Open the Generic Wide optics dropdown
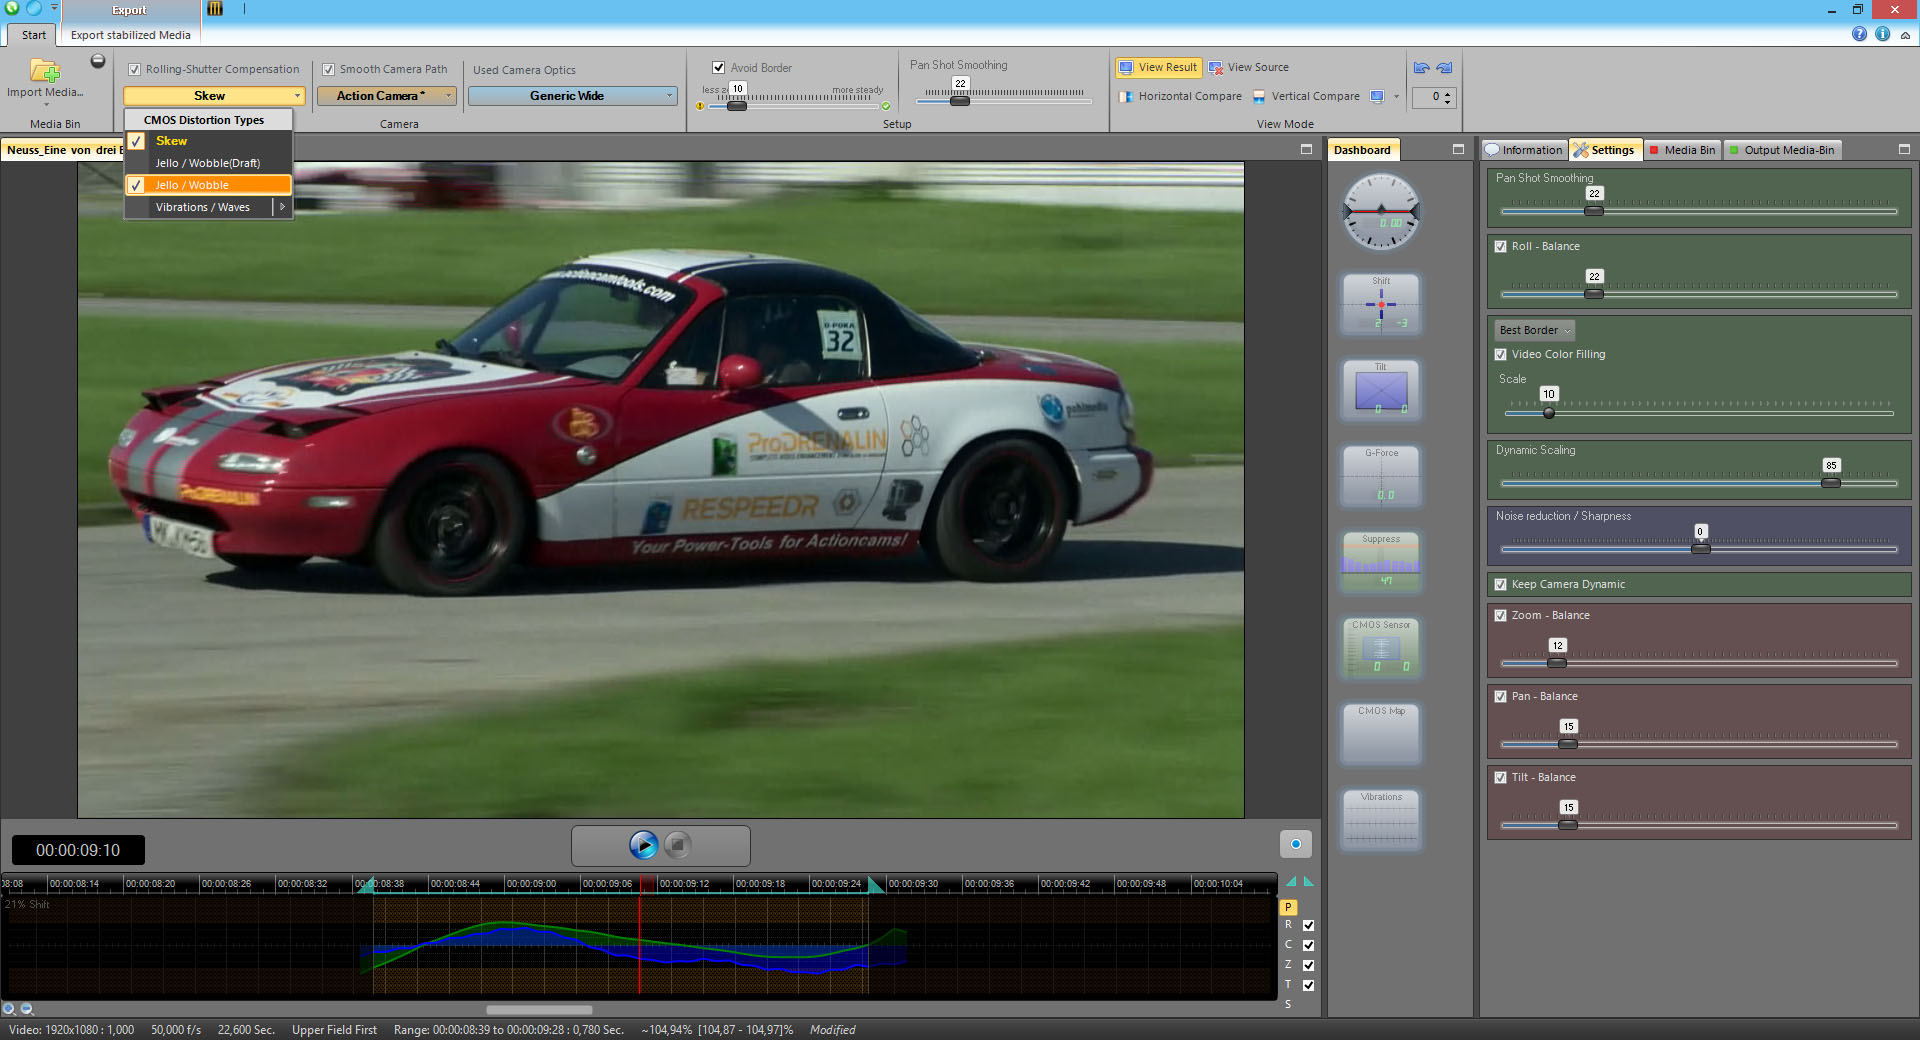The width and height of the screenshot is (1920, 1040). [573, 96]
